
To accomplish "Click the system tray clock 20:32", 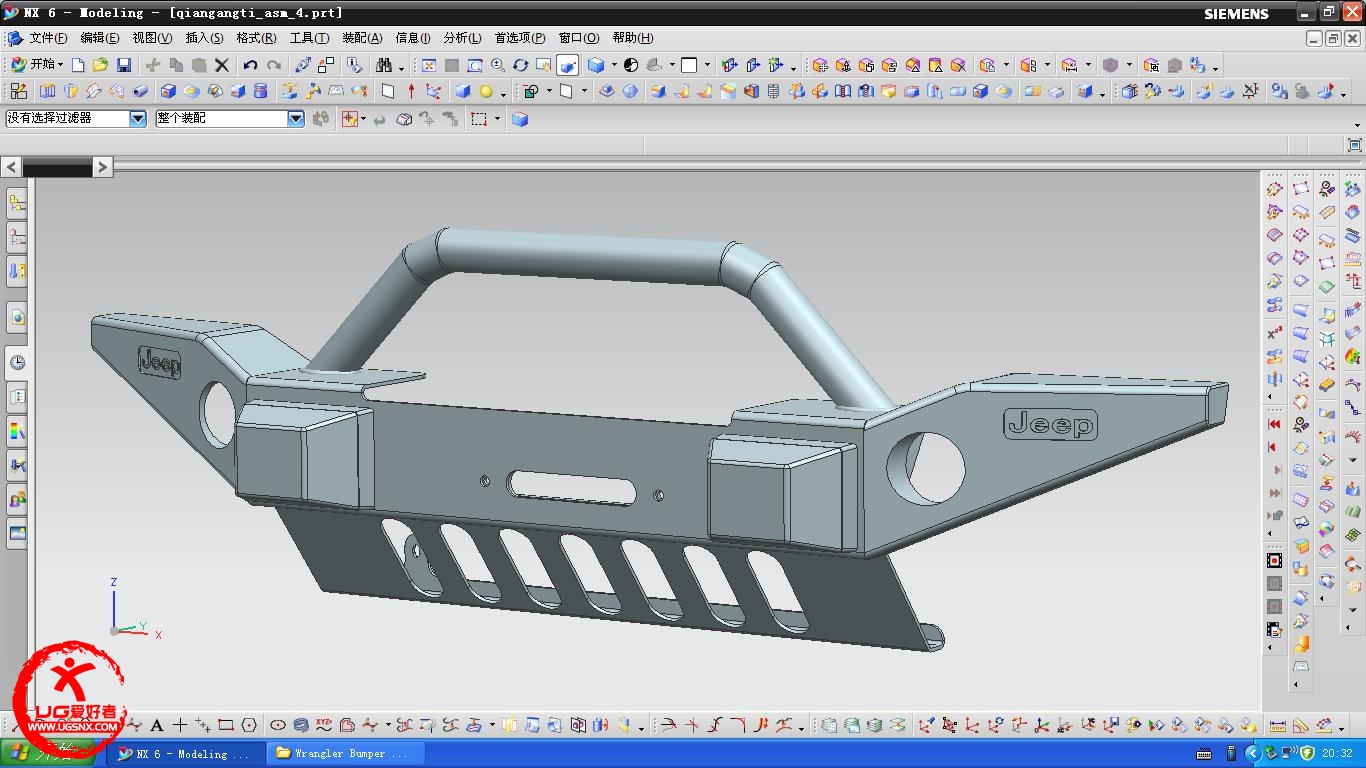I will pos(1337,753).
